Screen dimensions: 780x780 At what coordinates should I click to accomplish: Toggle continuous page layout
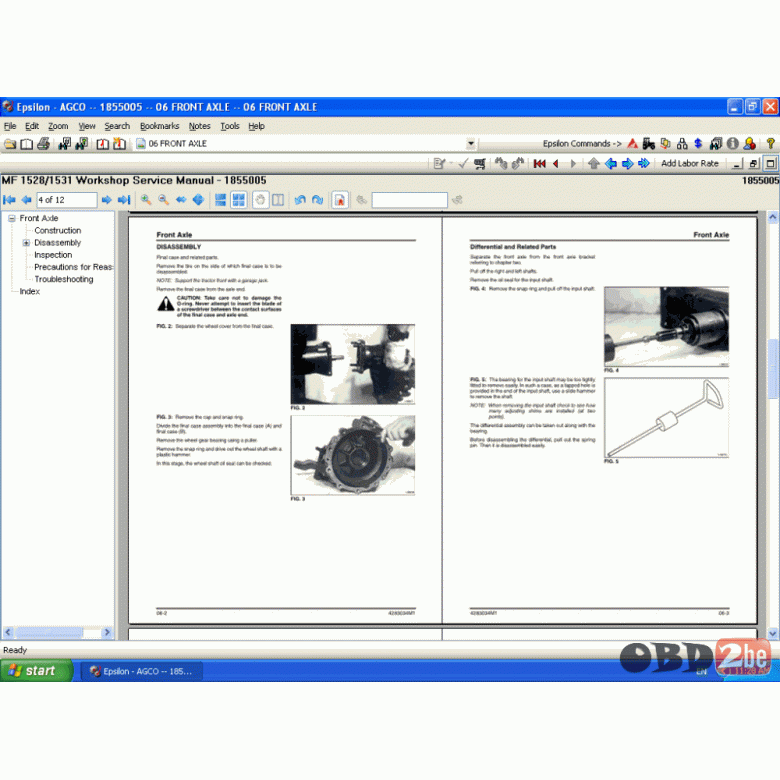point(220,200)
